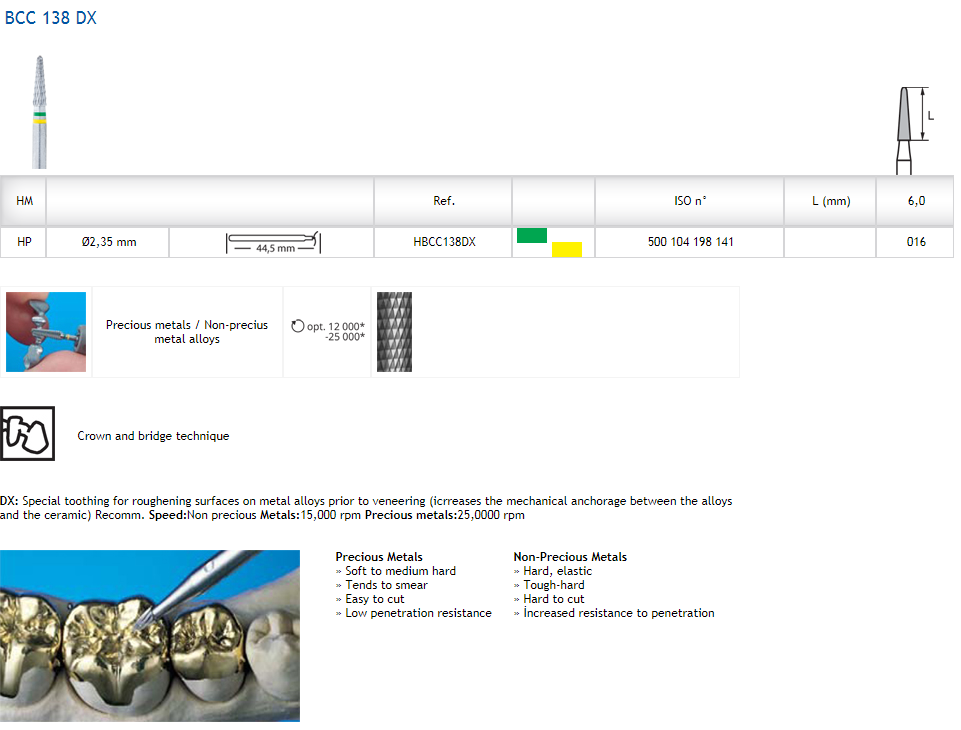This screenshot has width=961, height=730.
Task: Click the BCC 138 DX product title
Action: (x=51, y=18)
